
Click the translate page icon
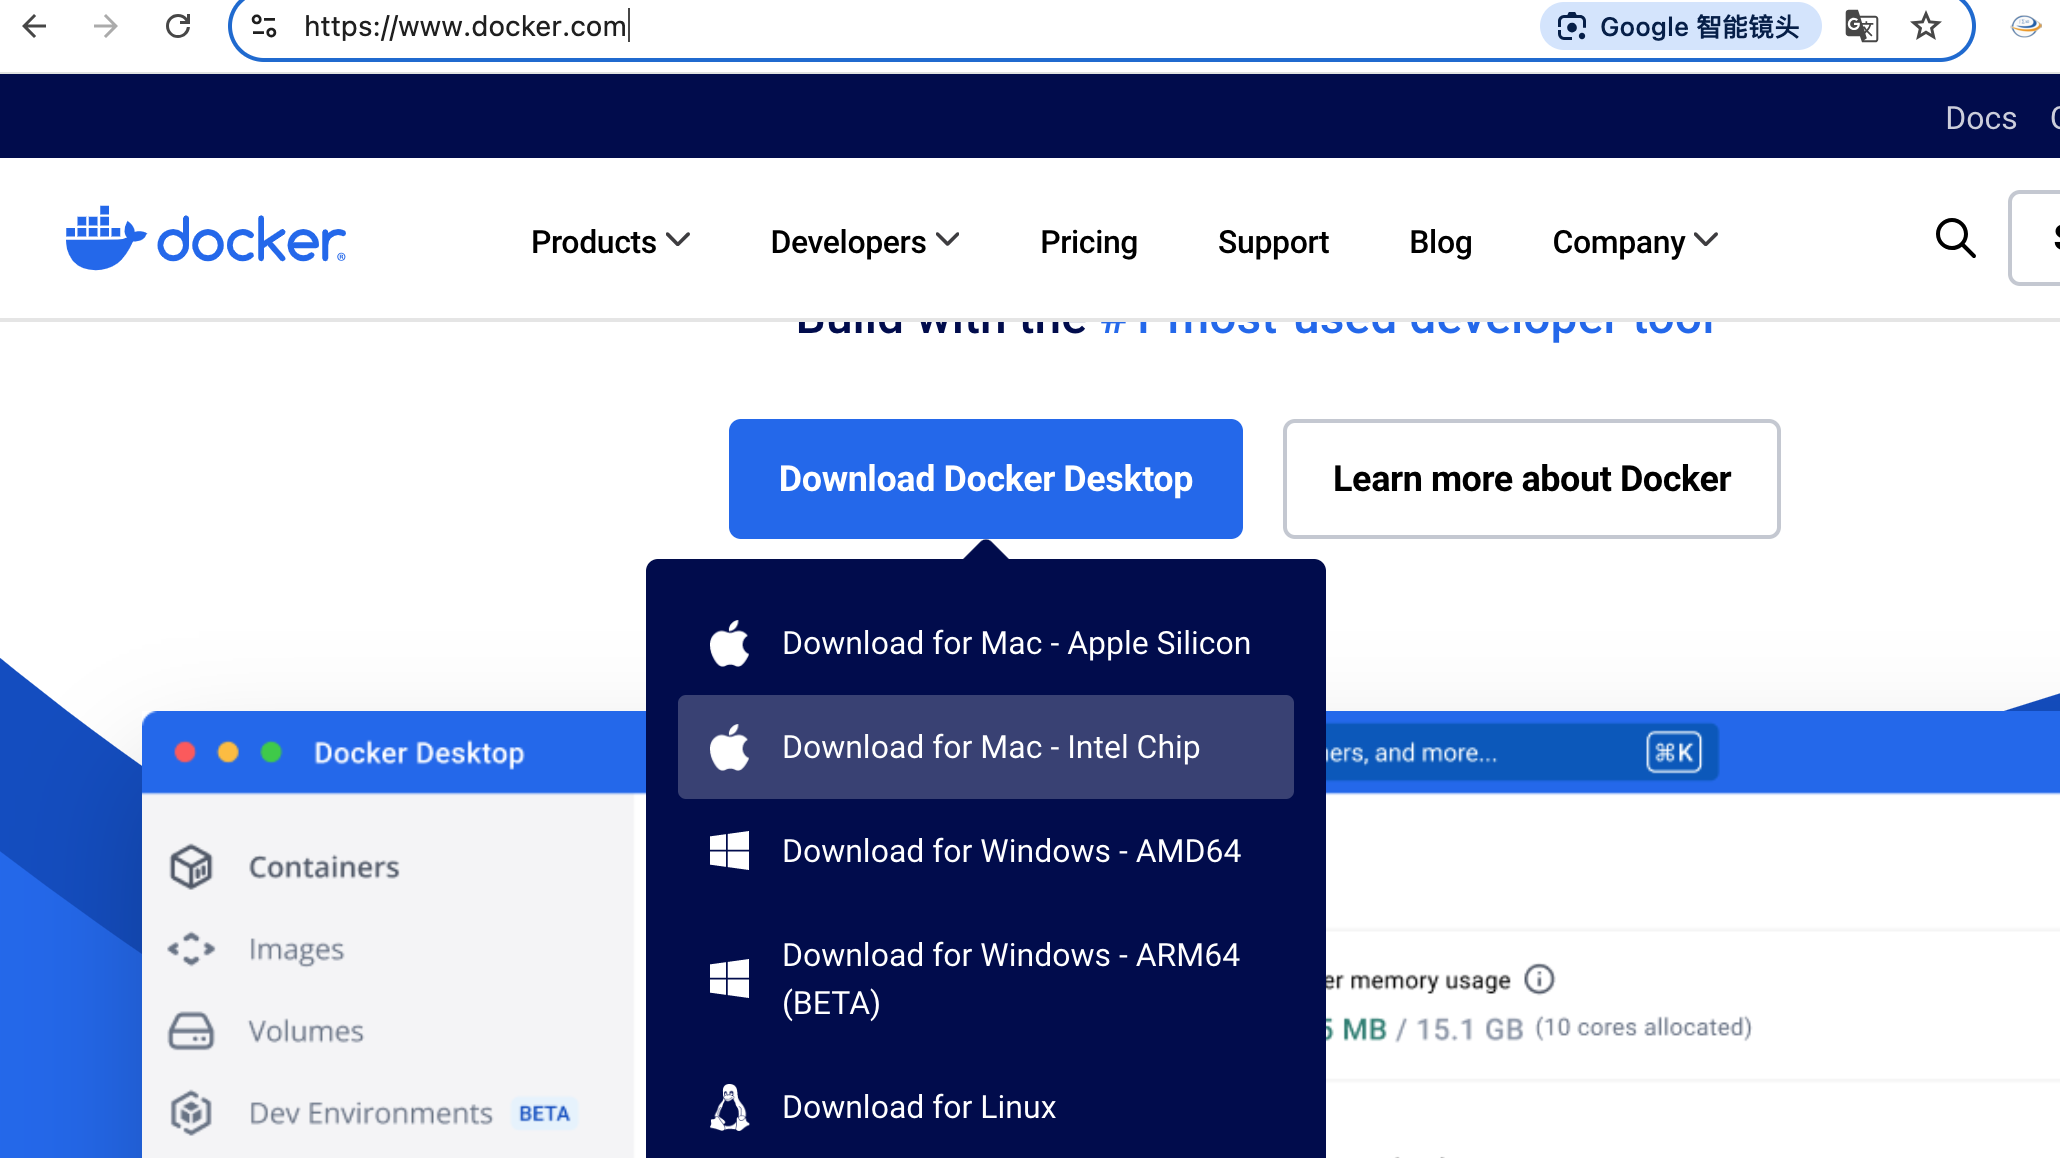(x=1862, y=27)
